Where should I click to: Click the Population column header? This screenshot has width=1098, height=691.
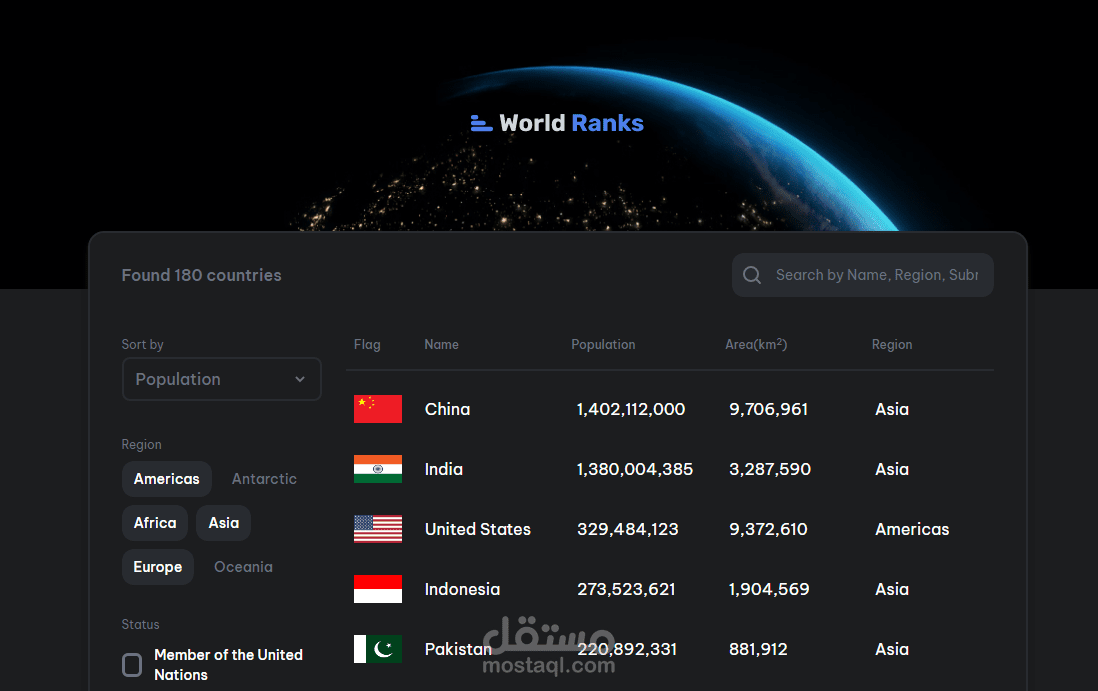(603, 344)
